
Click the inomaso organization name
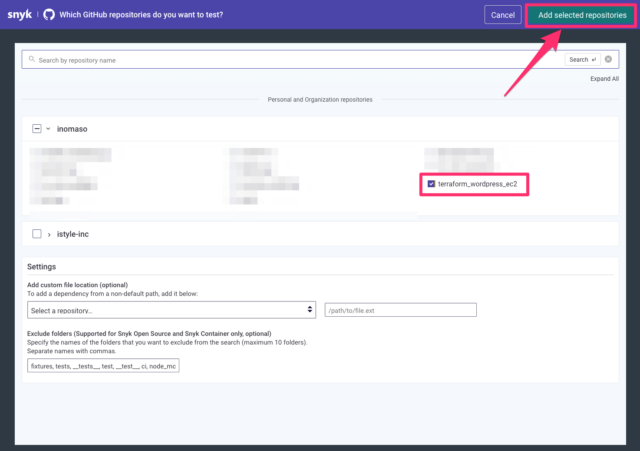tap(72, 129)
